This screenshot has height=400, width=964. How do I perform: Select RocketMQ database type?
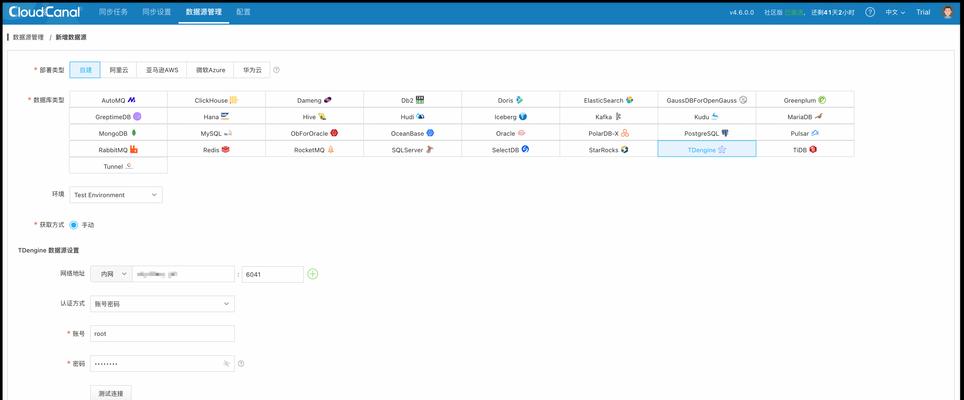coord(314,149)
